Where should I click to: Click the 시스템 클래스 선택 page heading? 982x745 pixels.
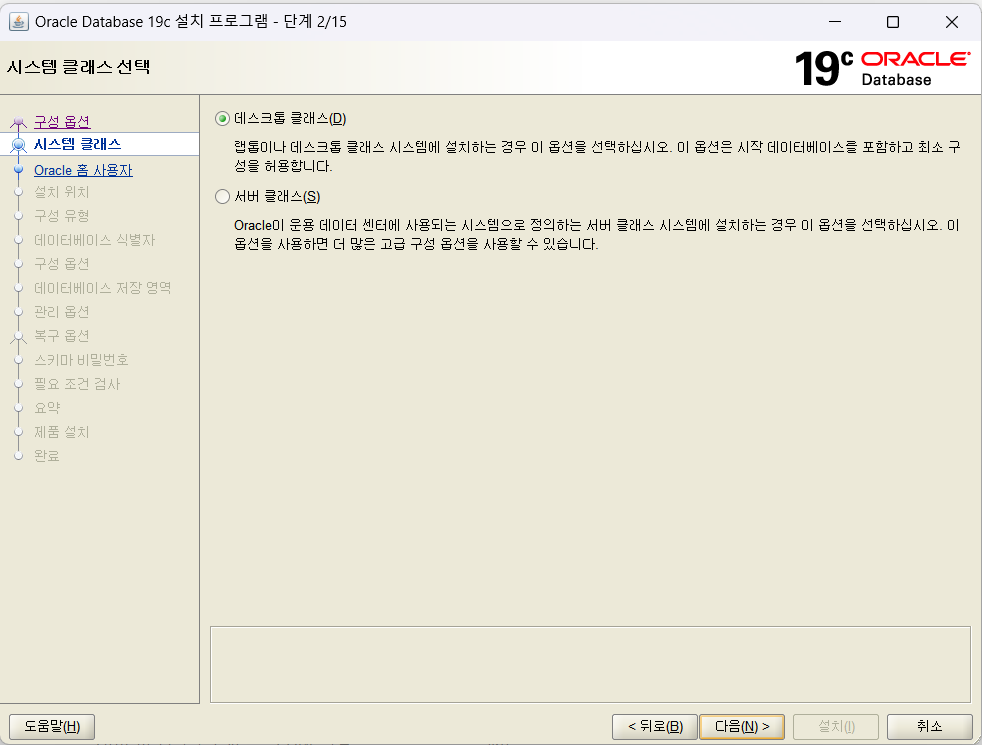tap(78, 67)
